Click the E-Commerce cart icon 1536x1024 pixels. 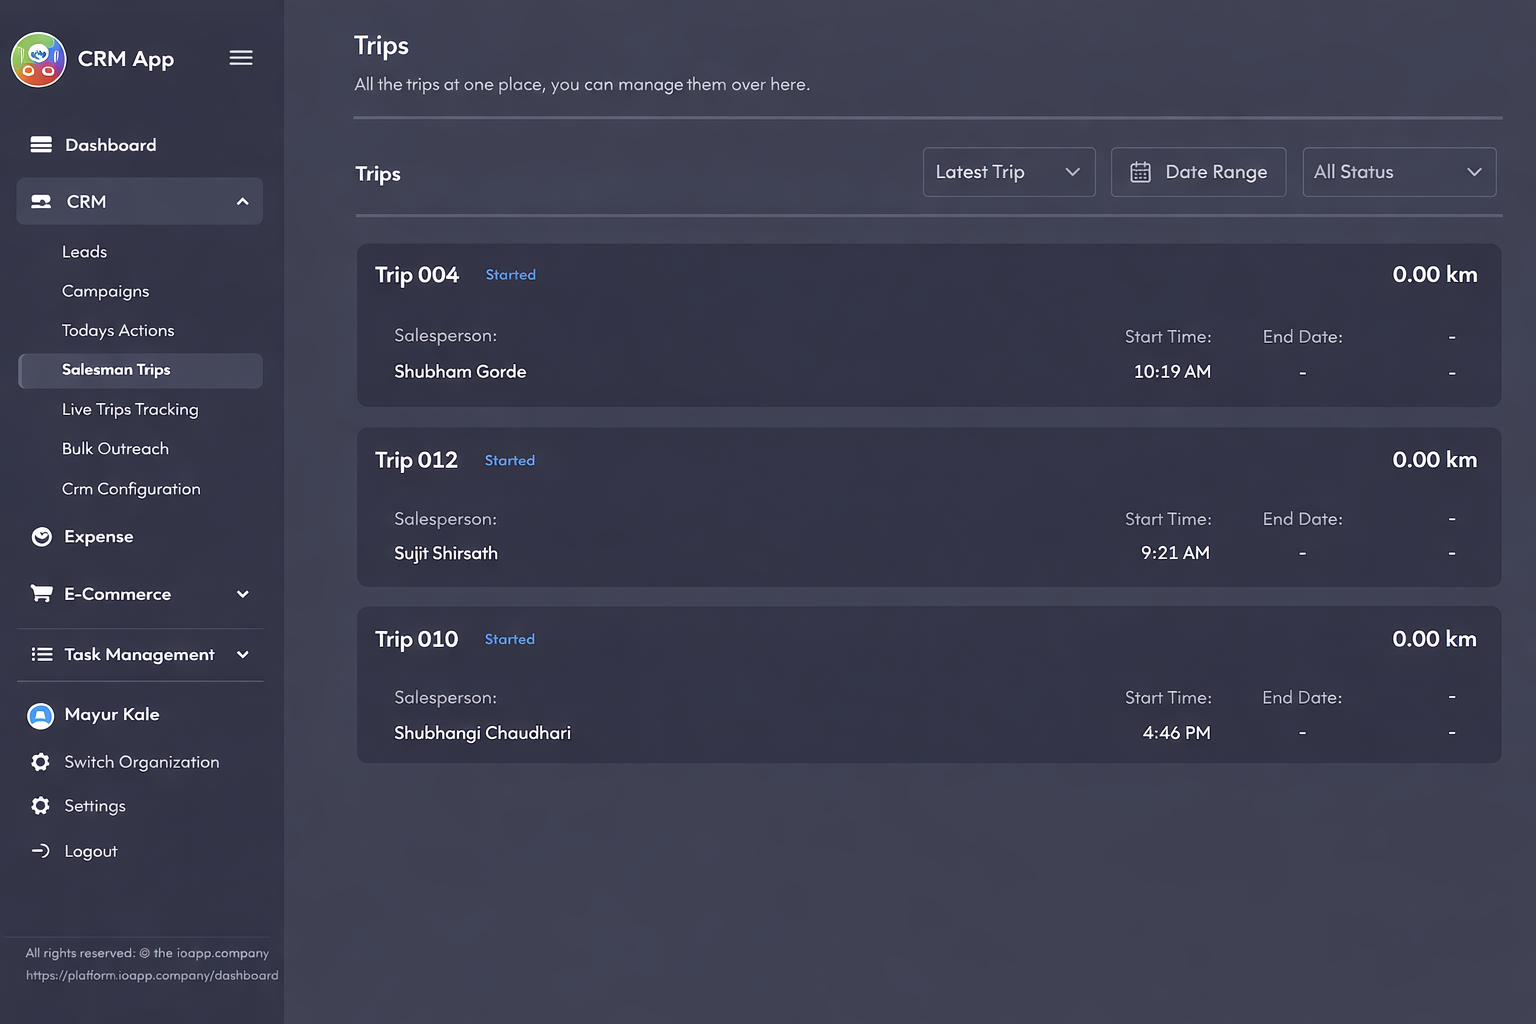(41, 594)
